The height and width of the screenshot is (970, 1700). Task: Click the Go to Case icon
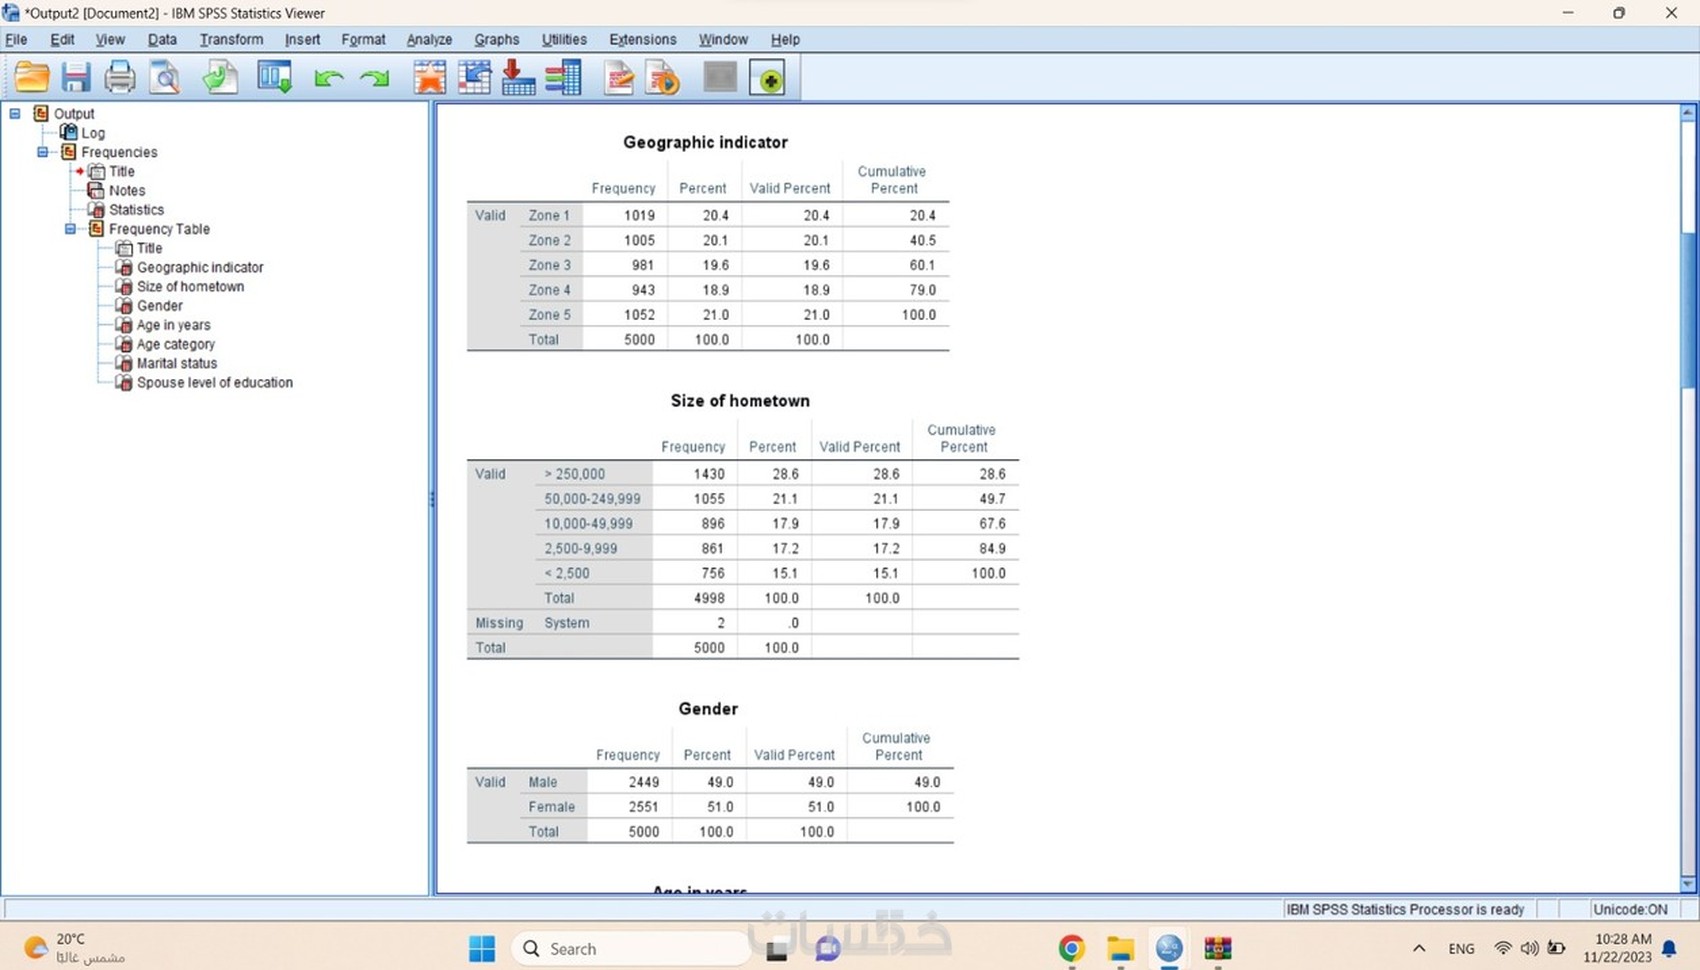point(474,77)
